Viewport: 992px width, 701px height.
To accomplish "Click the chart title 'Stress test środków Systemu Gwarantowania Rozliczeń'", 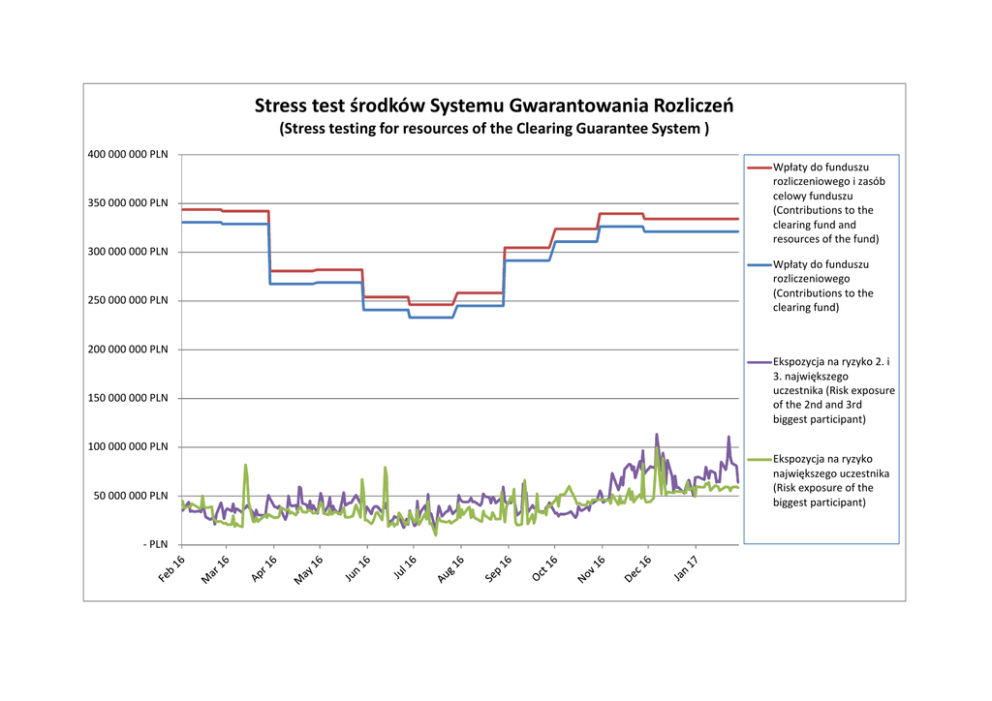I will click(495, 106).
